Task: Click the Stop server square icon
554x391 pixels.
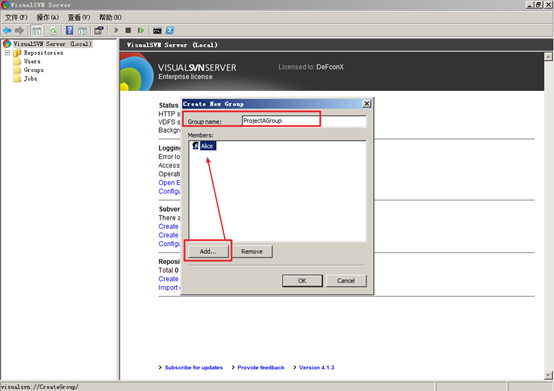Action: click(128, 31)
